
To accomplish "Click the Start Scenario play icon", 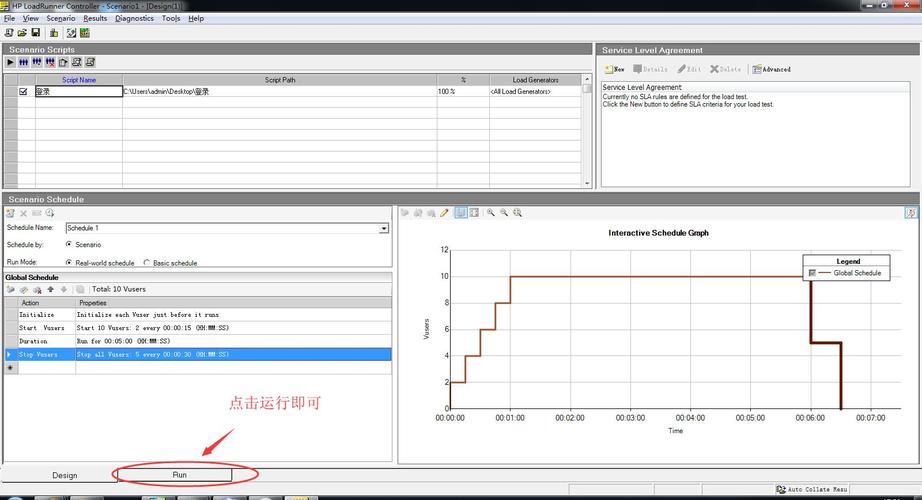I will tap(11, 62).
